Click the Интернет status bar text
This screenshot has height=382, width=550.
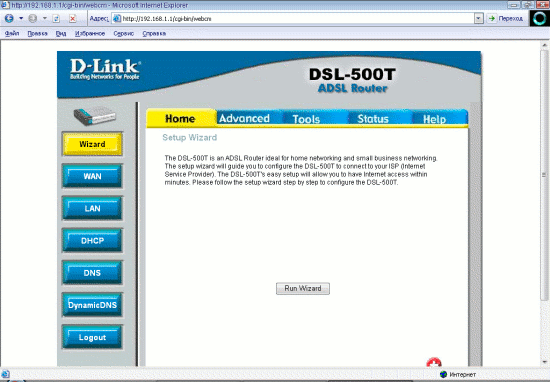pyautogui.click(x=462, y=375)
